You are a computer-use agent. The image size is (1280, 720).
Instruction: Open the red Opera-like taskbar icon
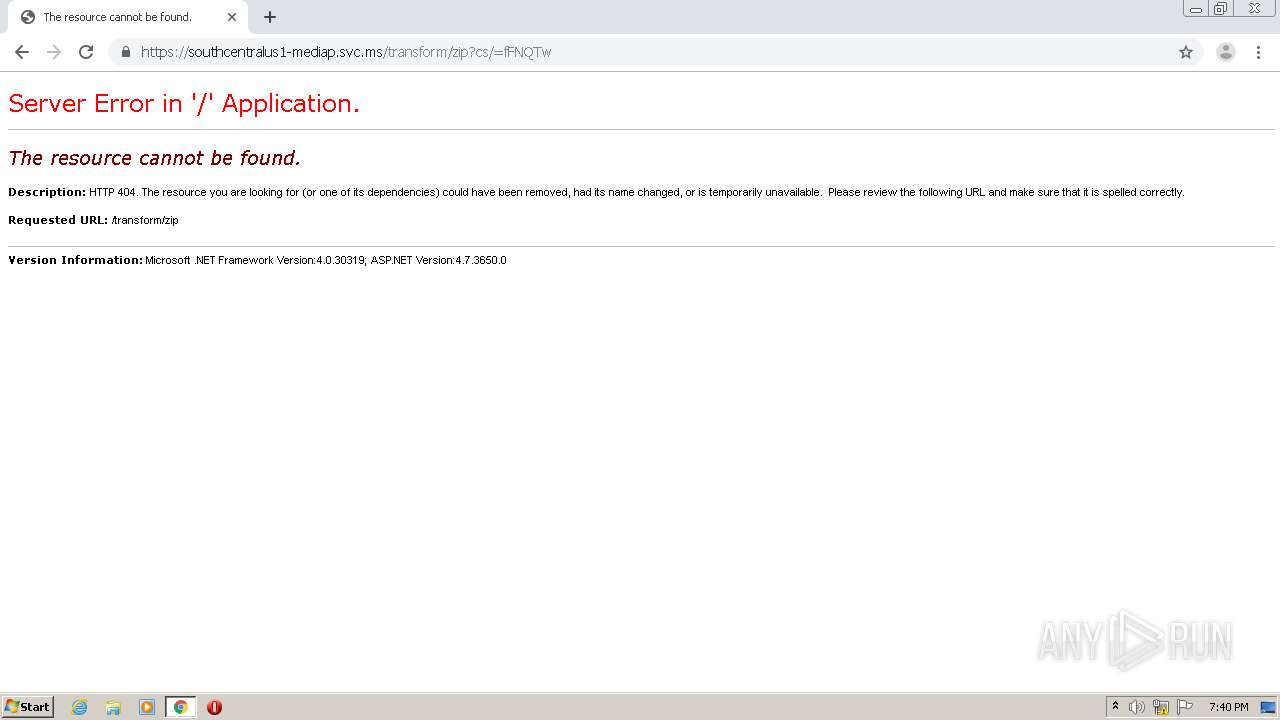[x=214, y=707]
